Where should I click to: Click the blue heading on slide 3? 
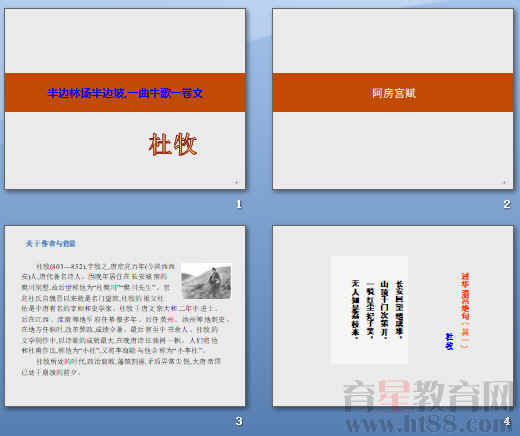[x=51, y=244]
